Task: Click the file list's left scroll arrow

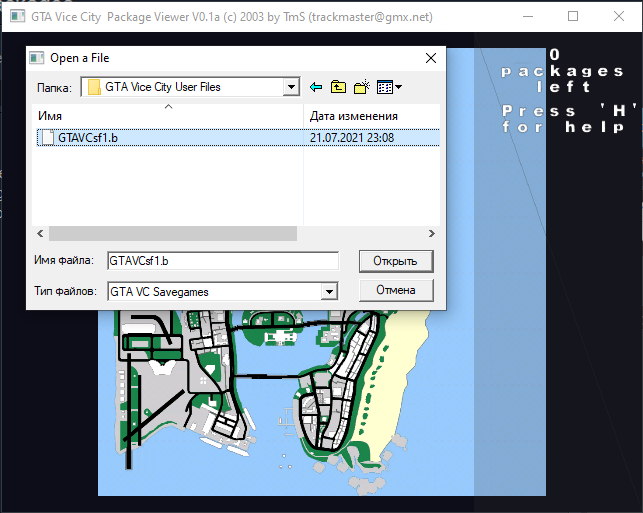Action: click(x=40, y=233)
